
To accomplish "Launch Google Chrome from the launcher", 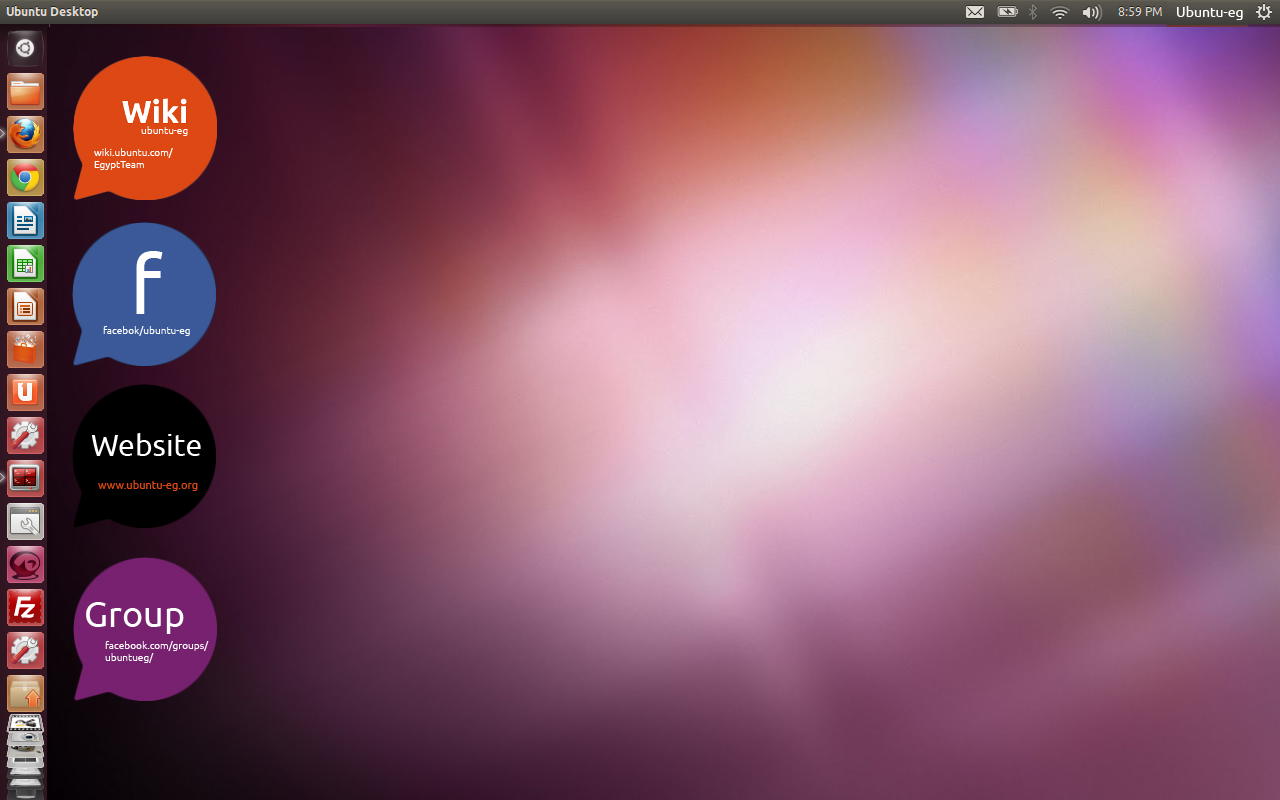I will (25, 178).
